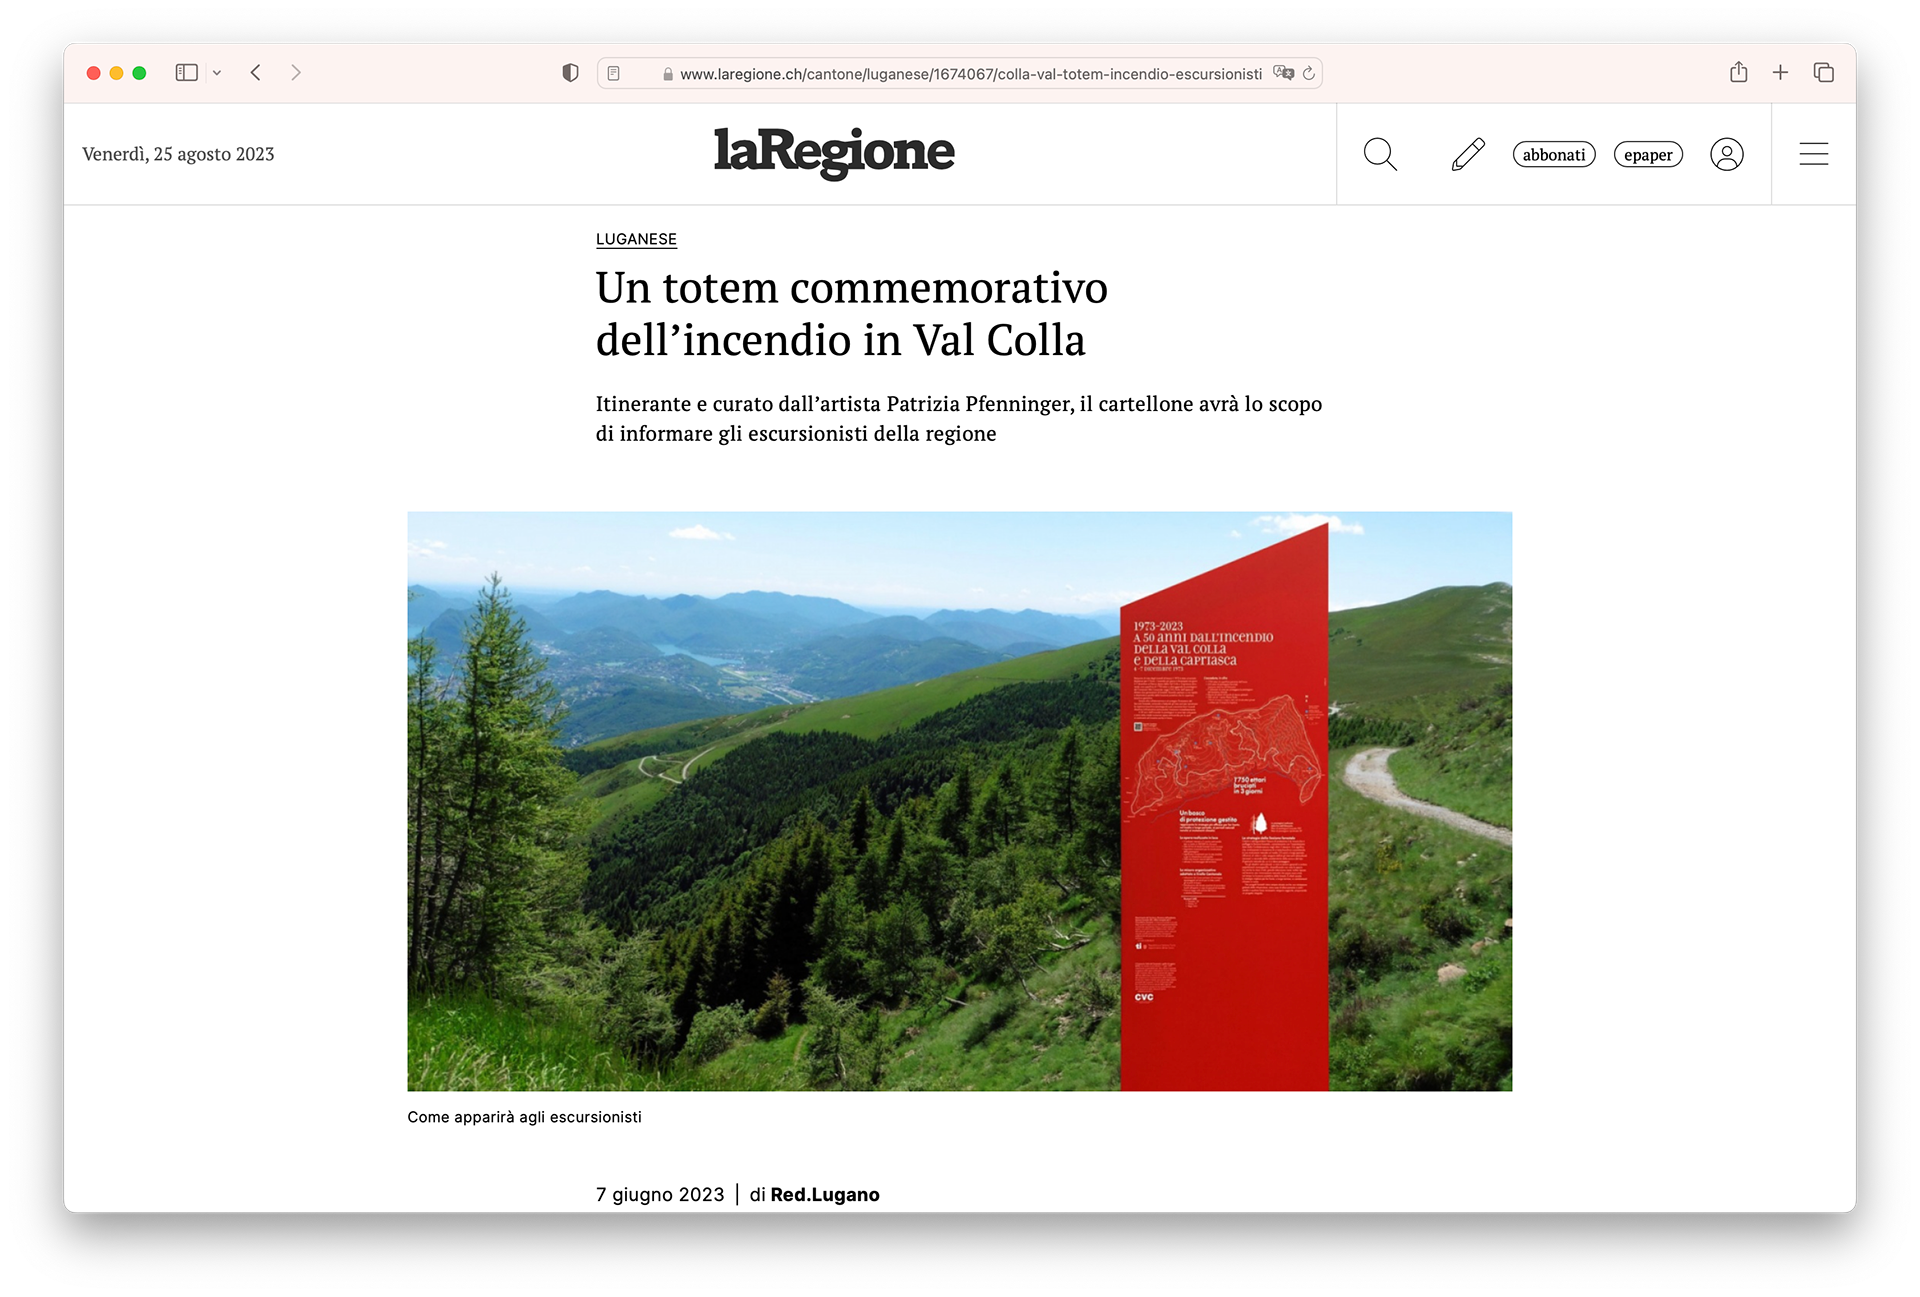Click the privacy shield icon
The width and height of the screenshot is (1920, 1297).
[570, 73]
